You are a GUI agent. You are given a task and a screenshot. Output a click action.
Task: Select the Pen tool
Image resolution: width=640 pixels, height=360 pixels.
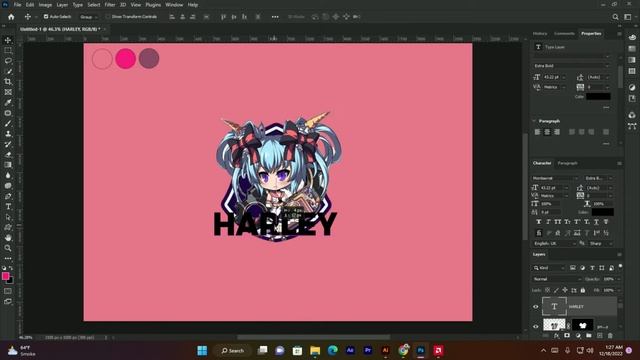pyautogui.click(x=8, y=196)
